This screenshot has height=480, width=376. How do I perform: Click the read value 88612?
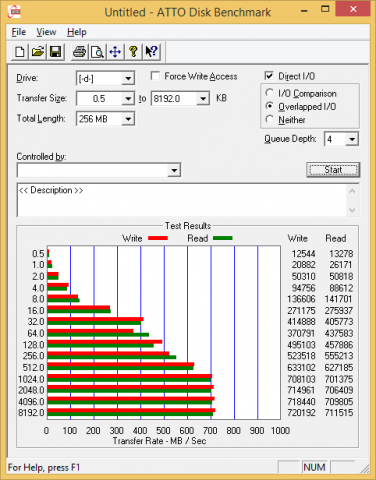[341, 288]
